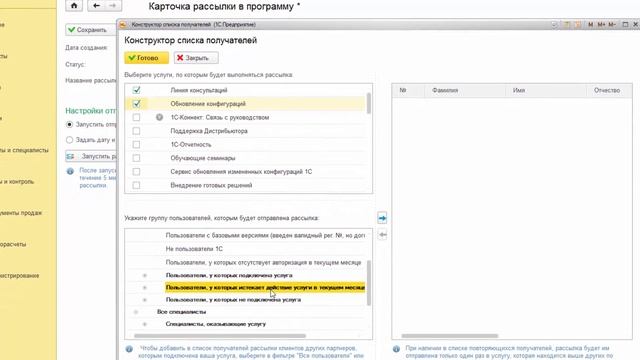Uncheck the 'Обновление конфигураций' checkbox

point(136,104)
